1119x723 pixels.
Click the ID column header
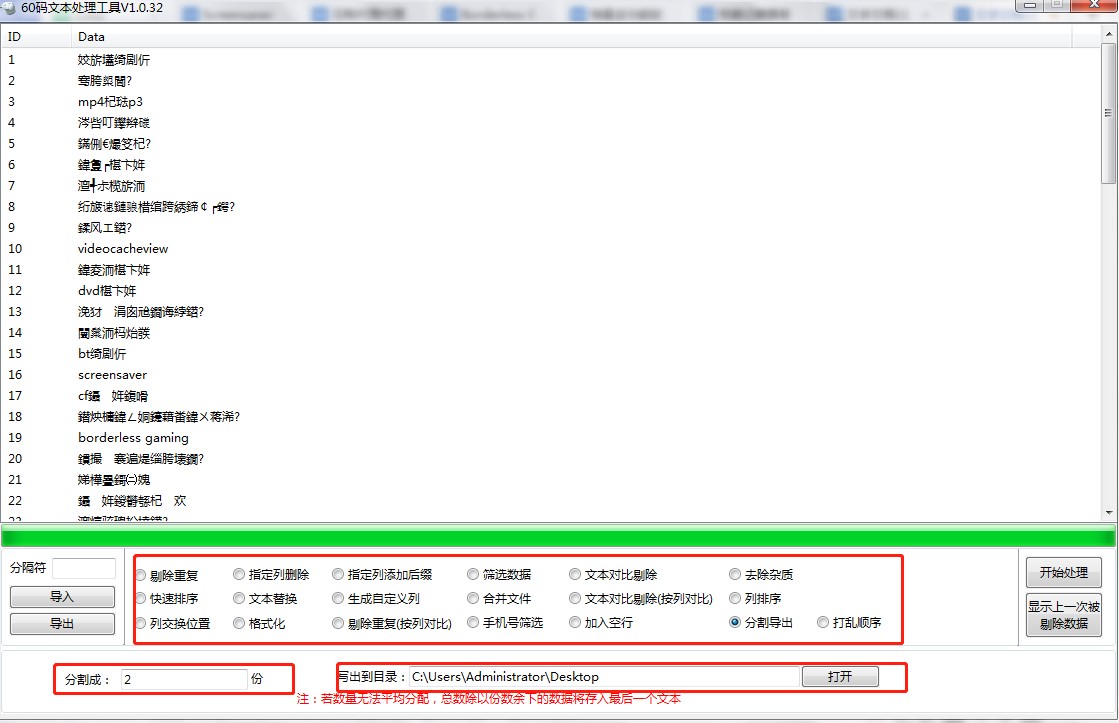point(36,36)
